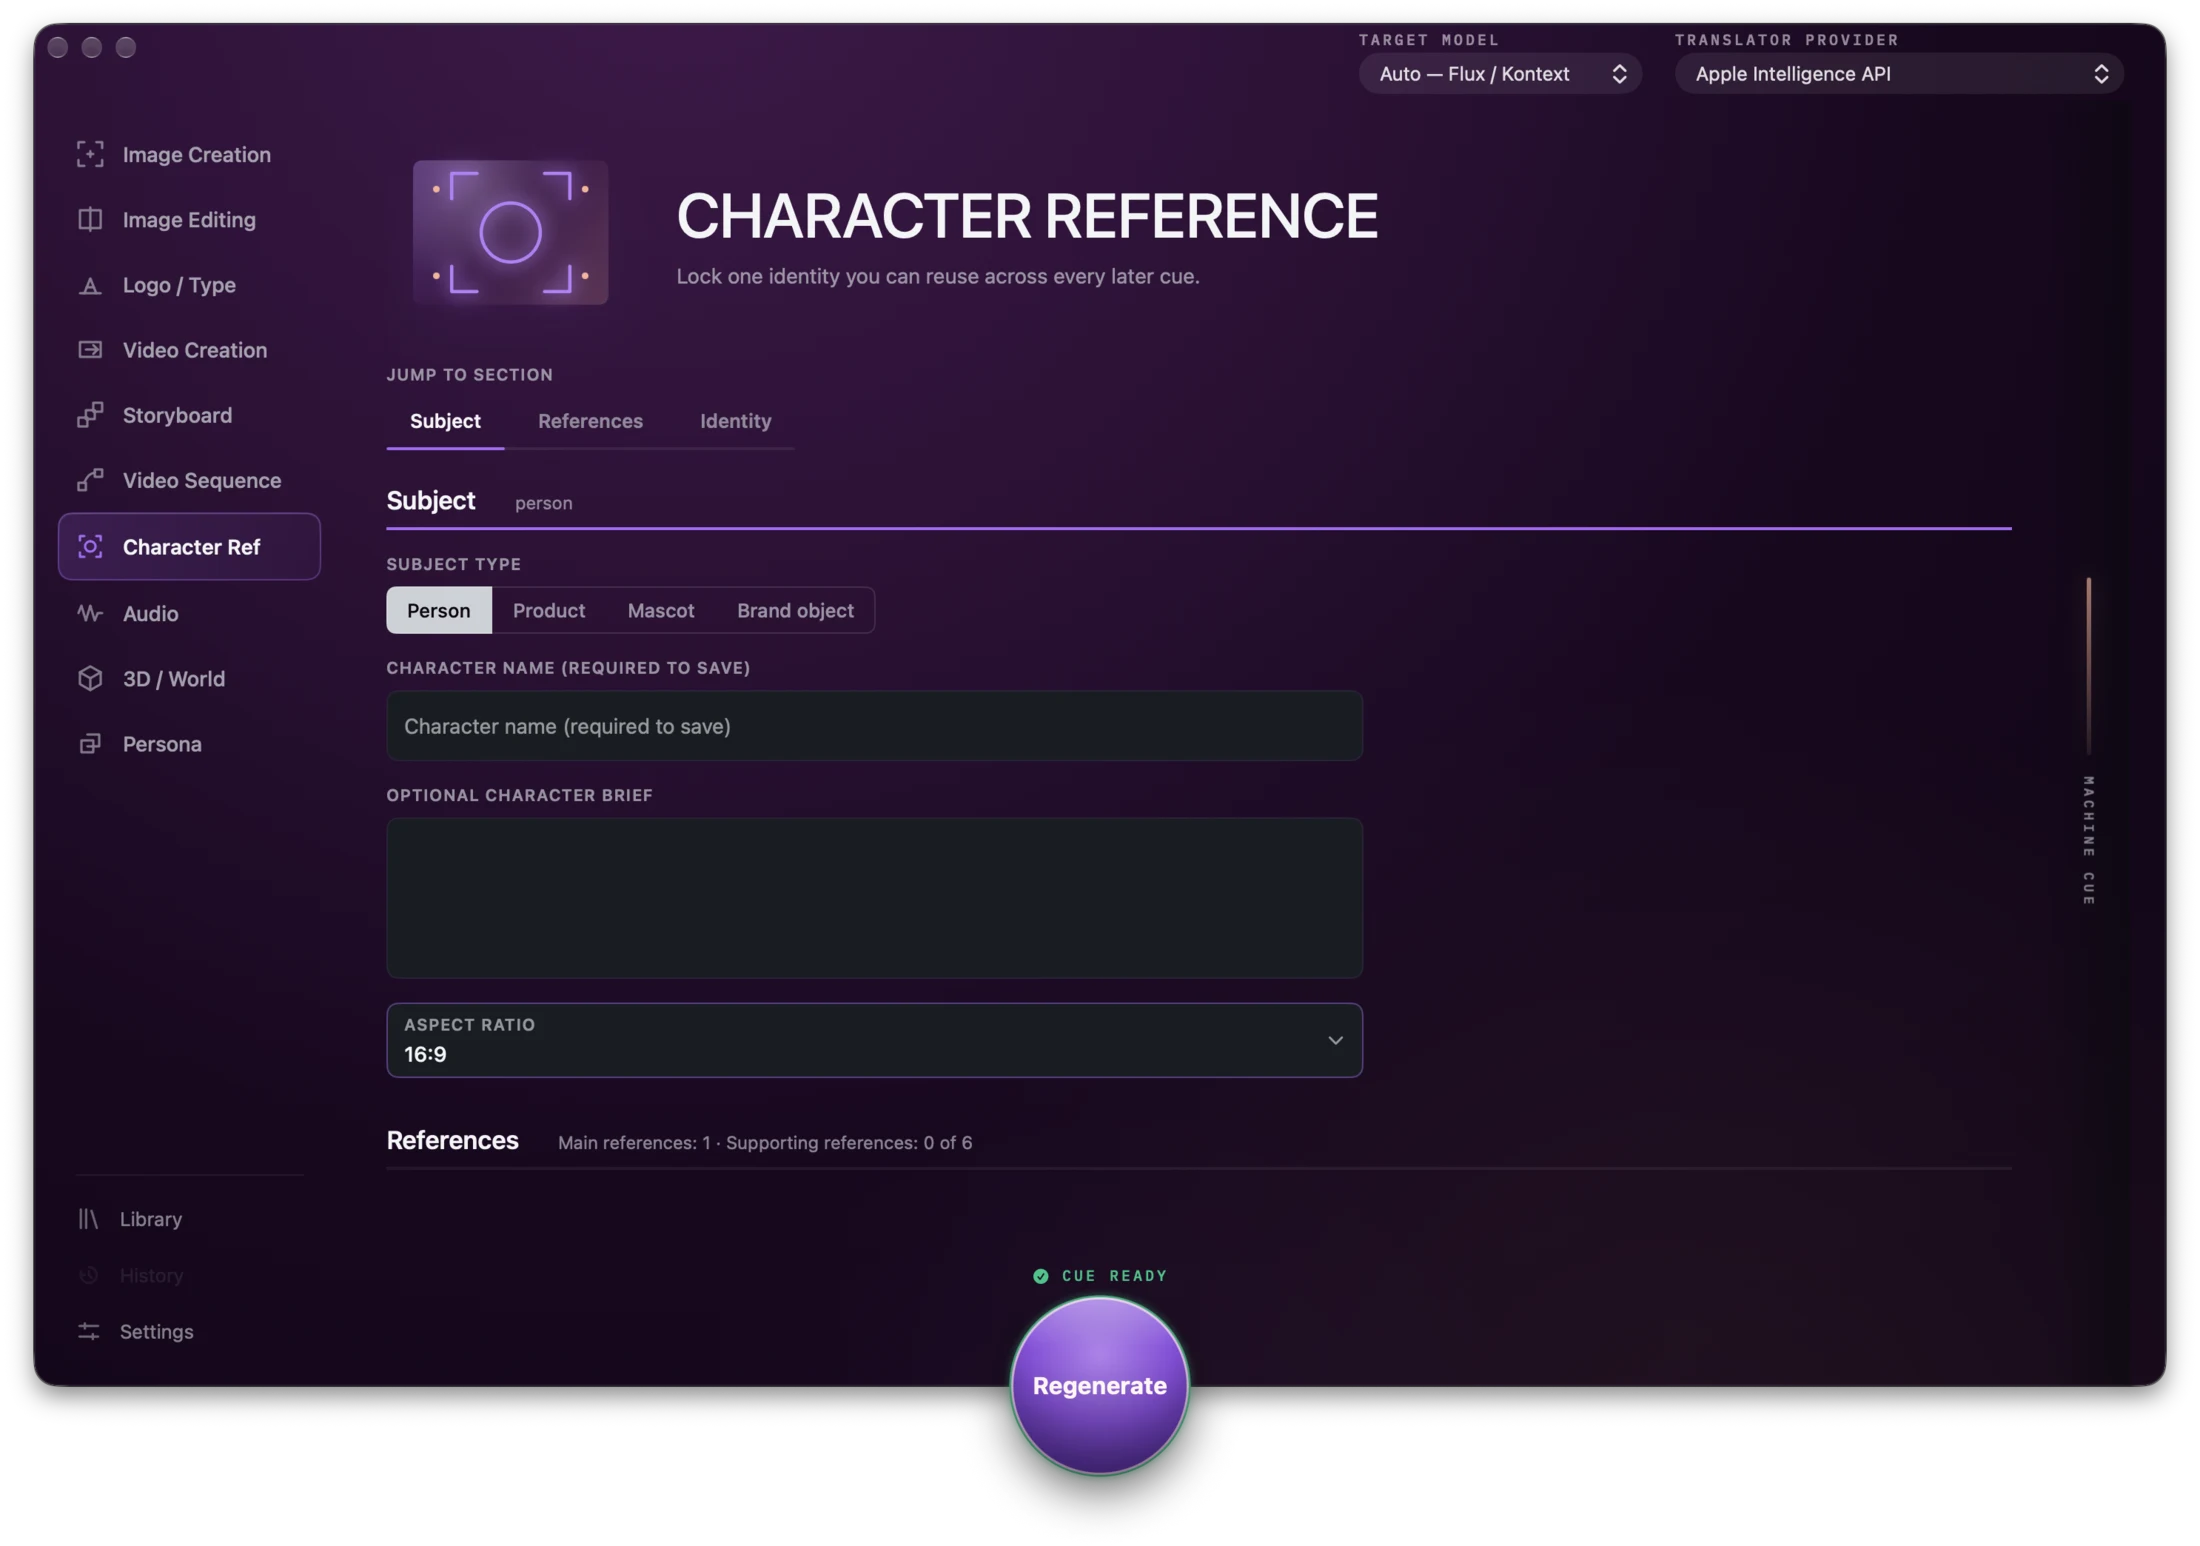Select Person subject type
This screenshot has width=2200, height=1546.
(x=438, y=610)
